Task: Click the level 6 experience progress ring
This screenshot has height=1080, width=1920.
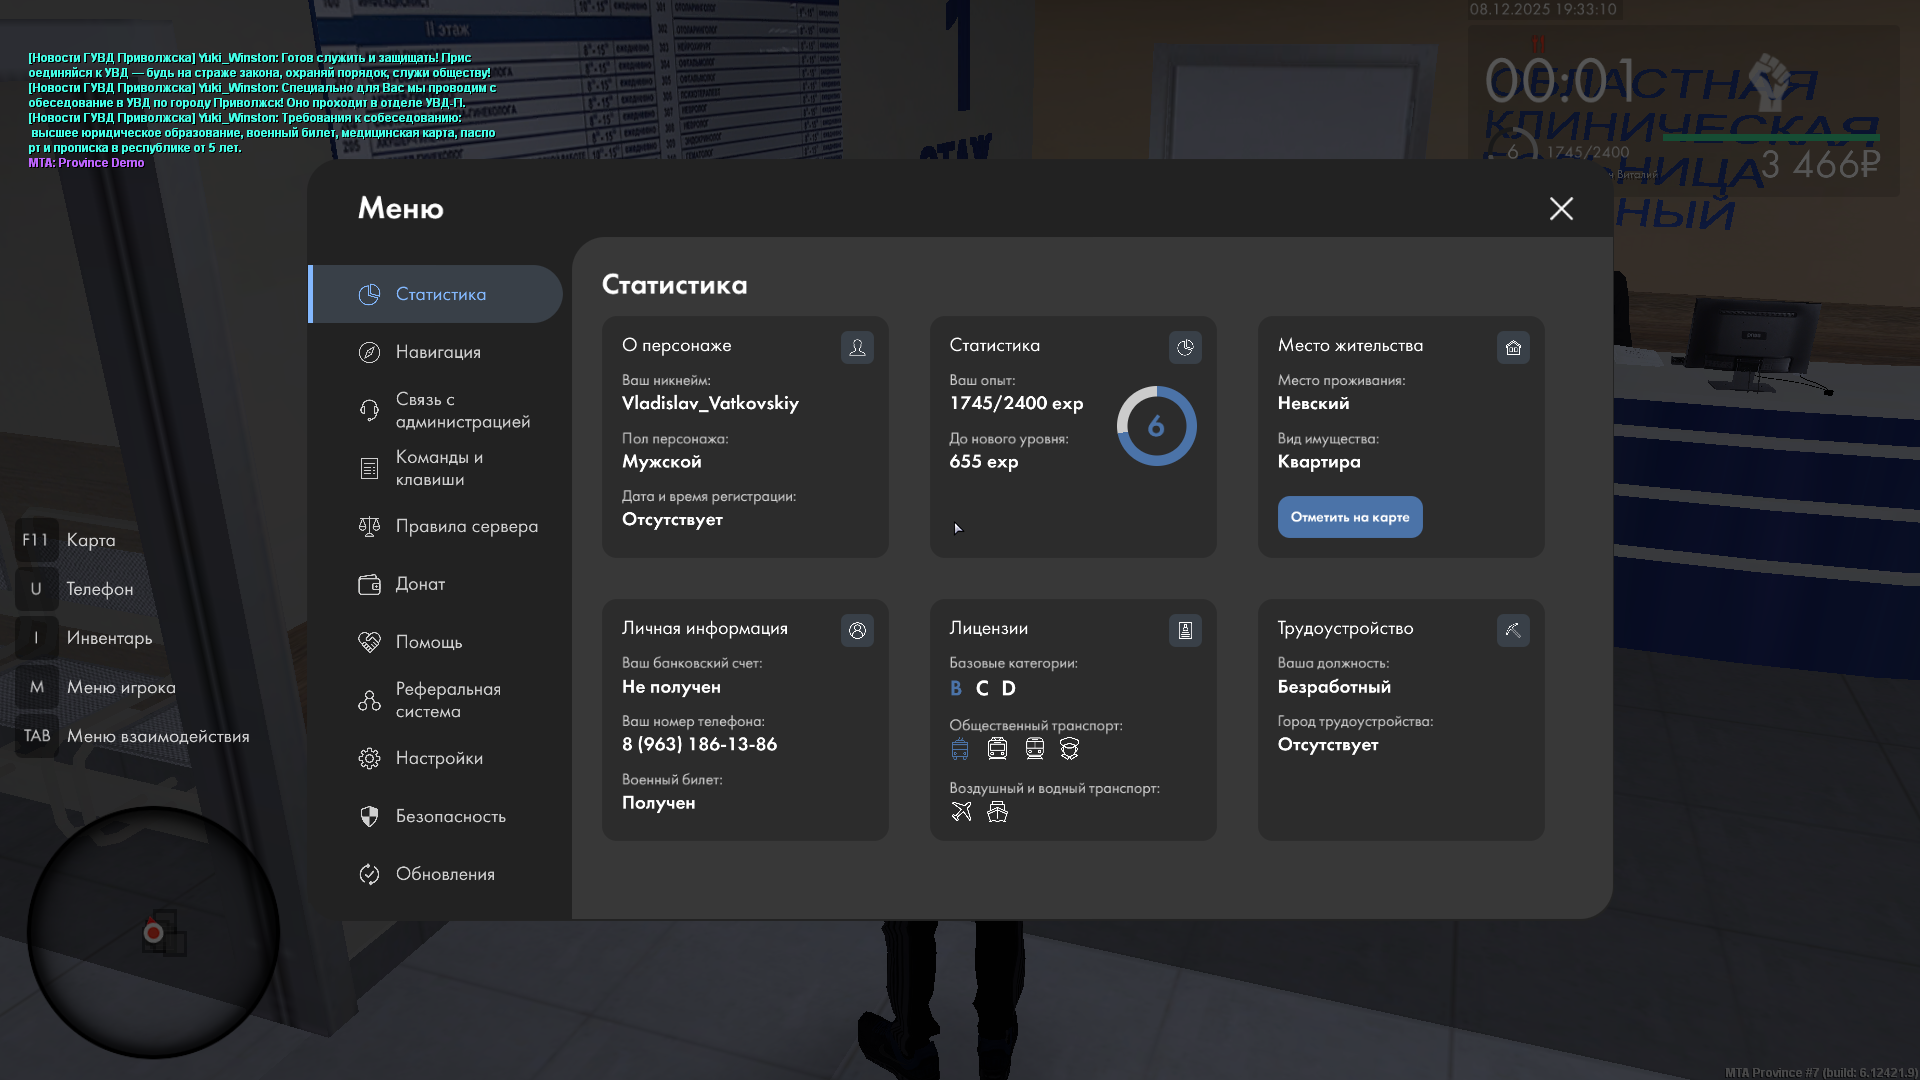Action: coord(1156,426)
